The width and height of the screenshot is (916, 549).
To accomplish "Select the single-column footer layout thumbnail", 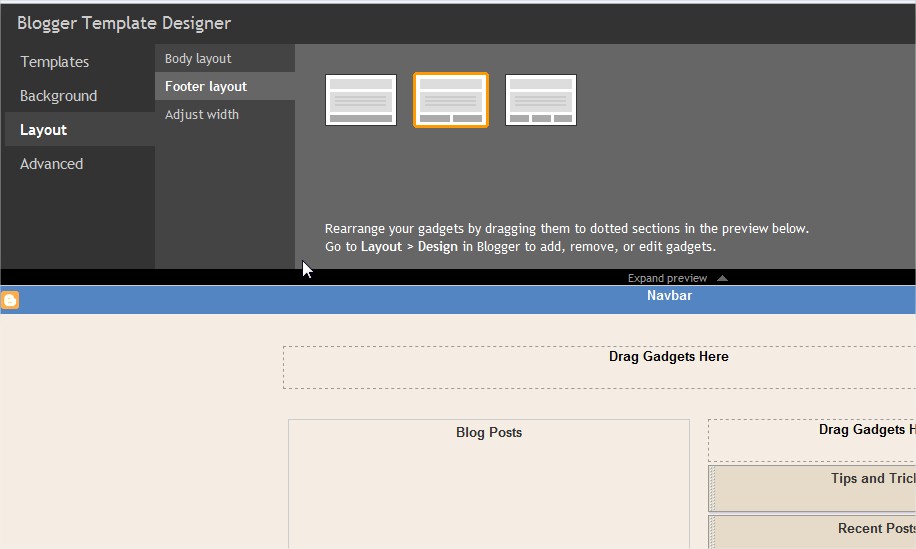I will (x=361, y=100).
